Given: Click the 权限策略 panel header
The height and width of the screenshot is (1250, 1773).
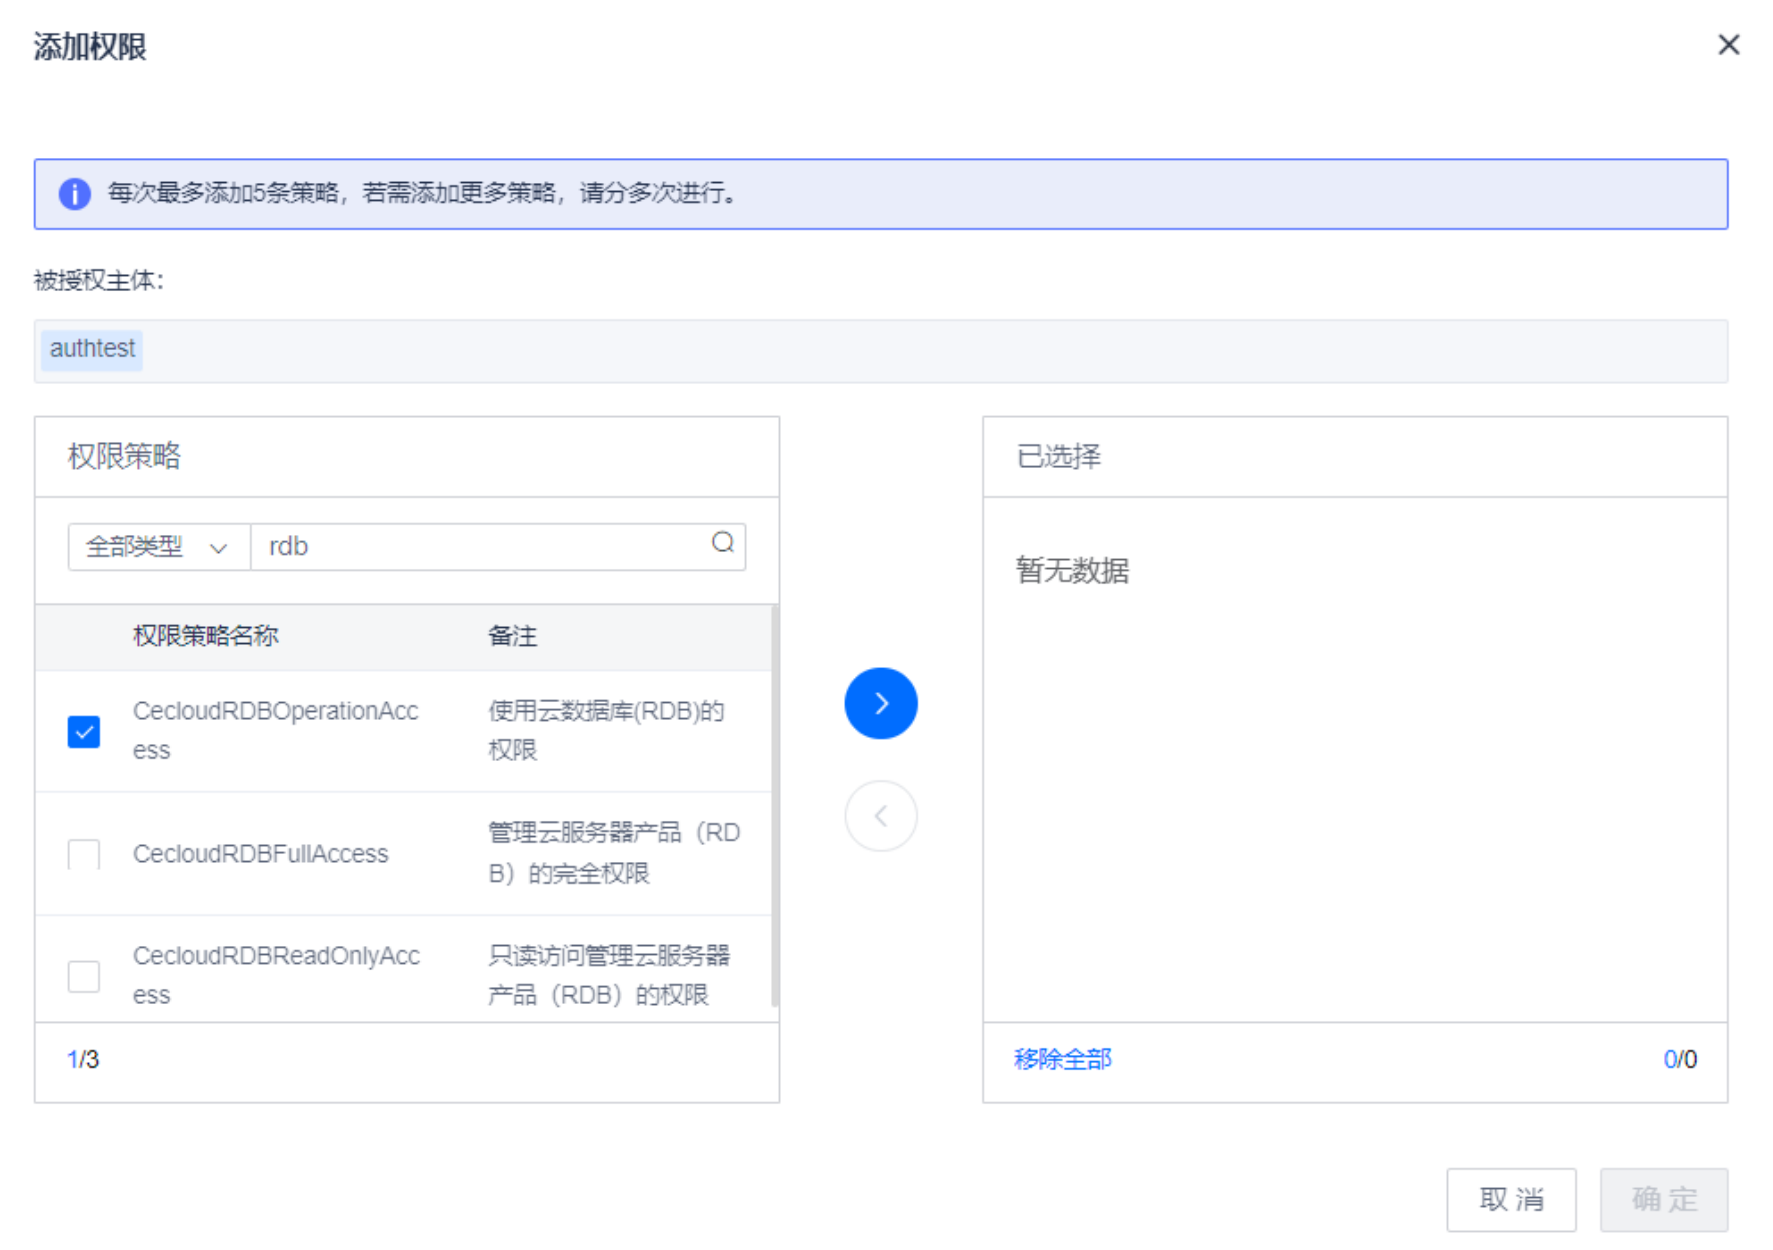Looking at the screenshot, I should pyautogui.click(x=124, y=457).
